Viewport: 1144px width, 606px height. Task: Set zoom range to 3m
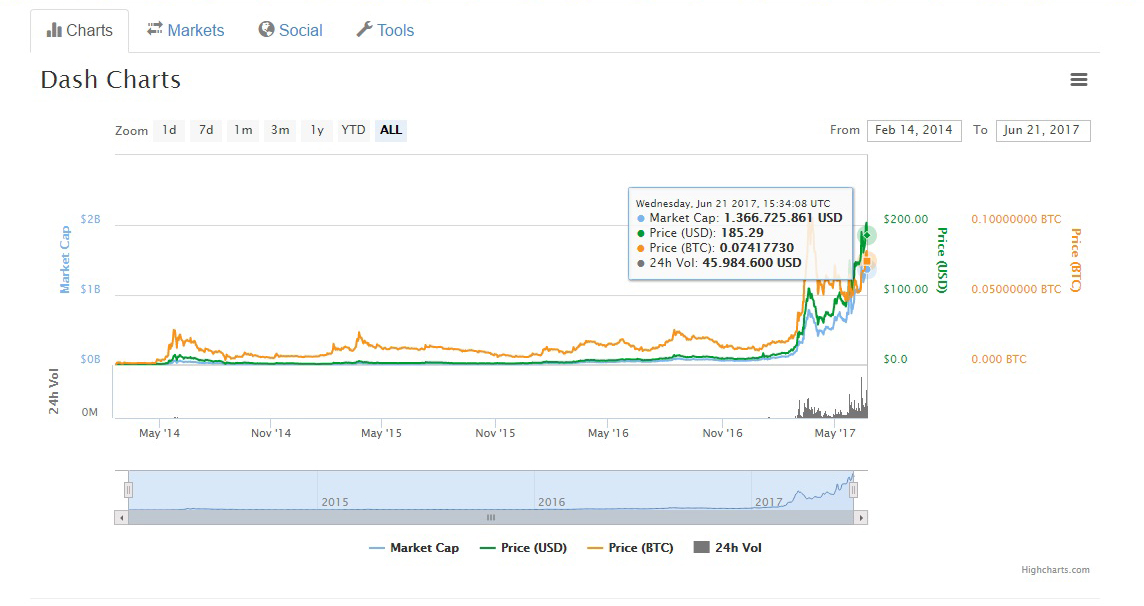coord(280,130)
